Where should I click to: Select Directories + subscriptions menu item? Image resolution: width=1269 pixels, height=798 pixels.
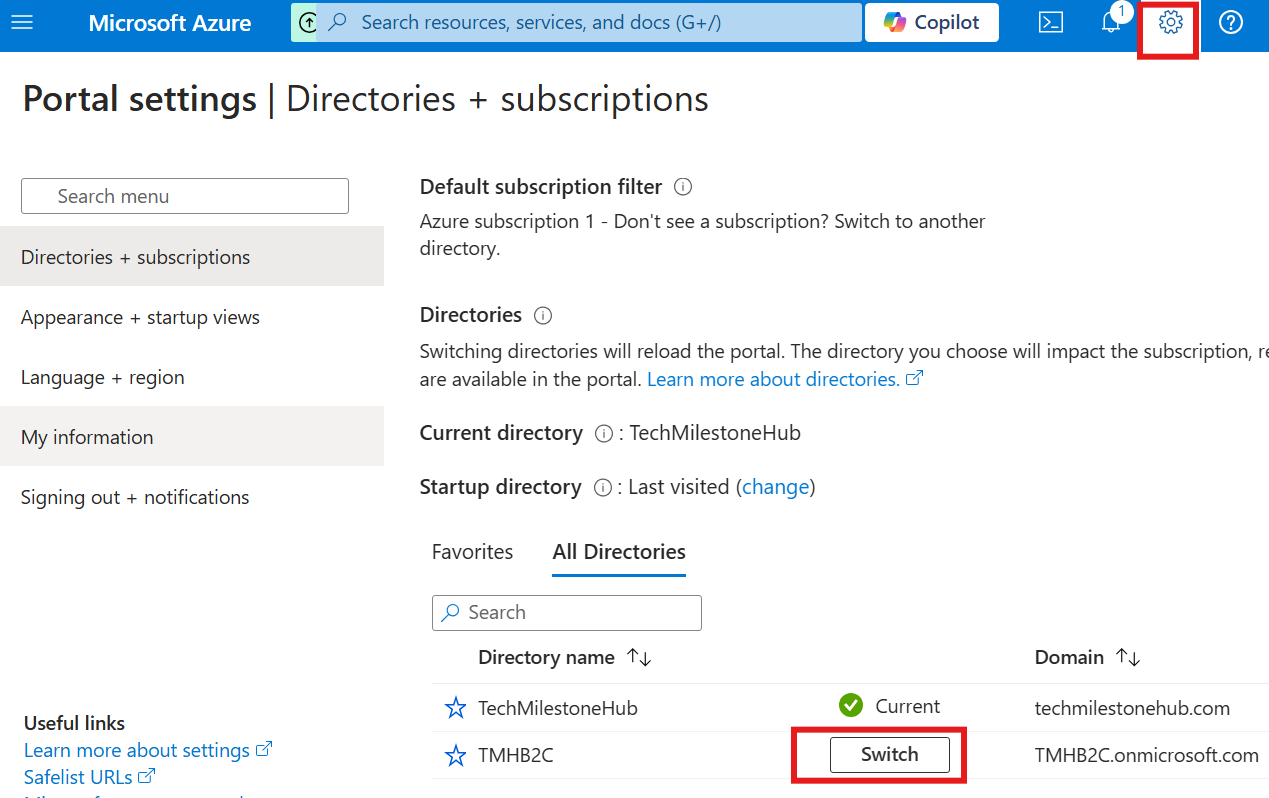click(x=192, y=257)
